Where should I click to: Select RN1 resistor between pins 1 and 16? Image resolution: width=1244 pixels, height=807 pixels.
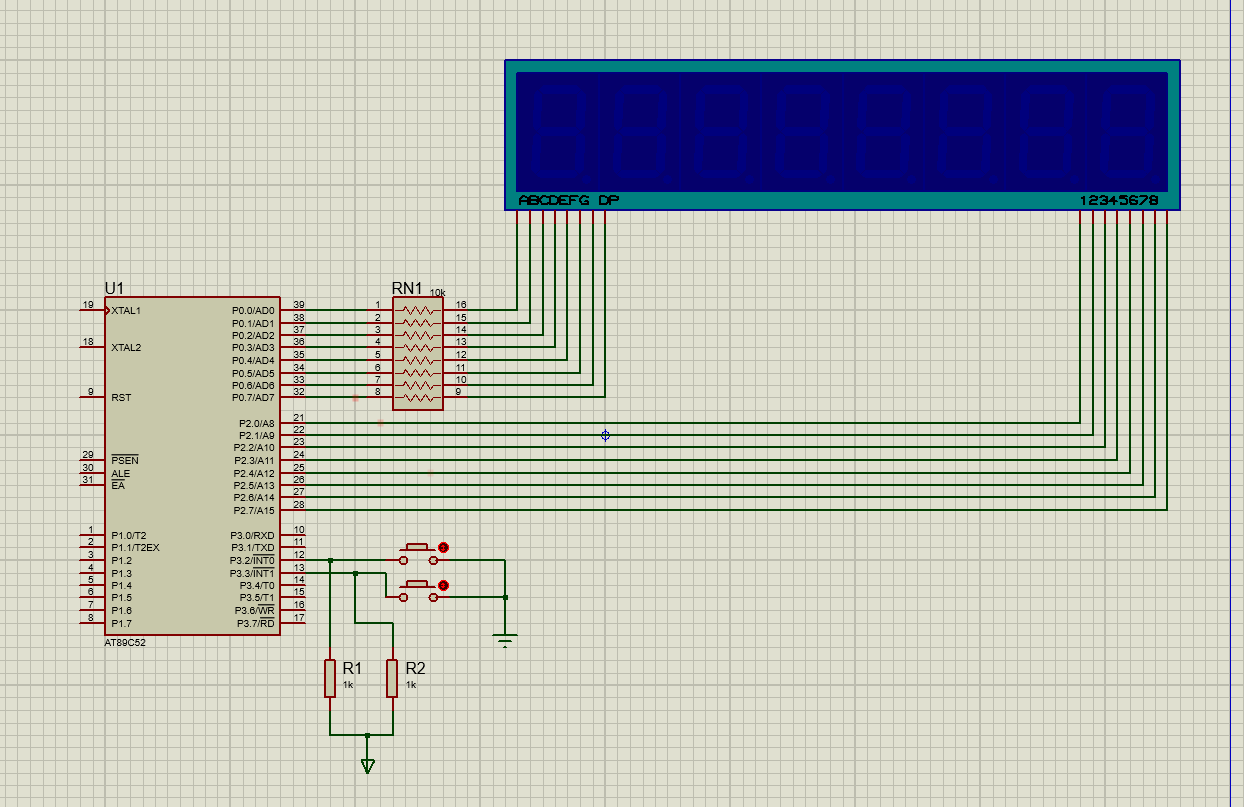click(x=418, y=310)
